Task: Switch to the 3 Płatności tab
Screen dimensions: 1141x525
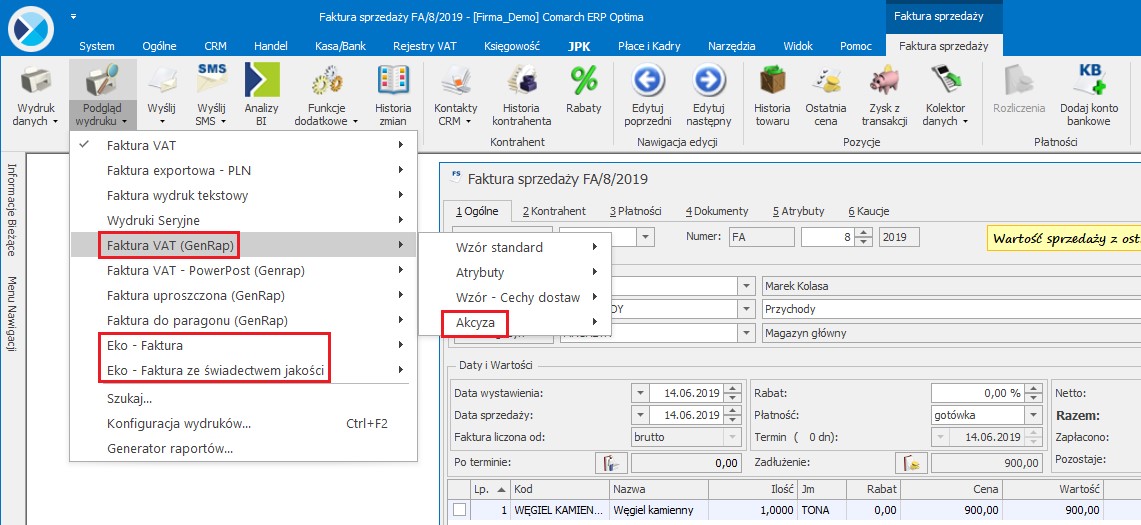Action: click(635, 211)
